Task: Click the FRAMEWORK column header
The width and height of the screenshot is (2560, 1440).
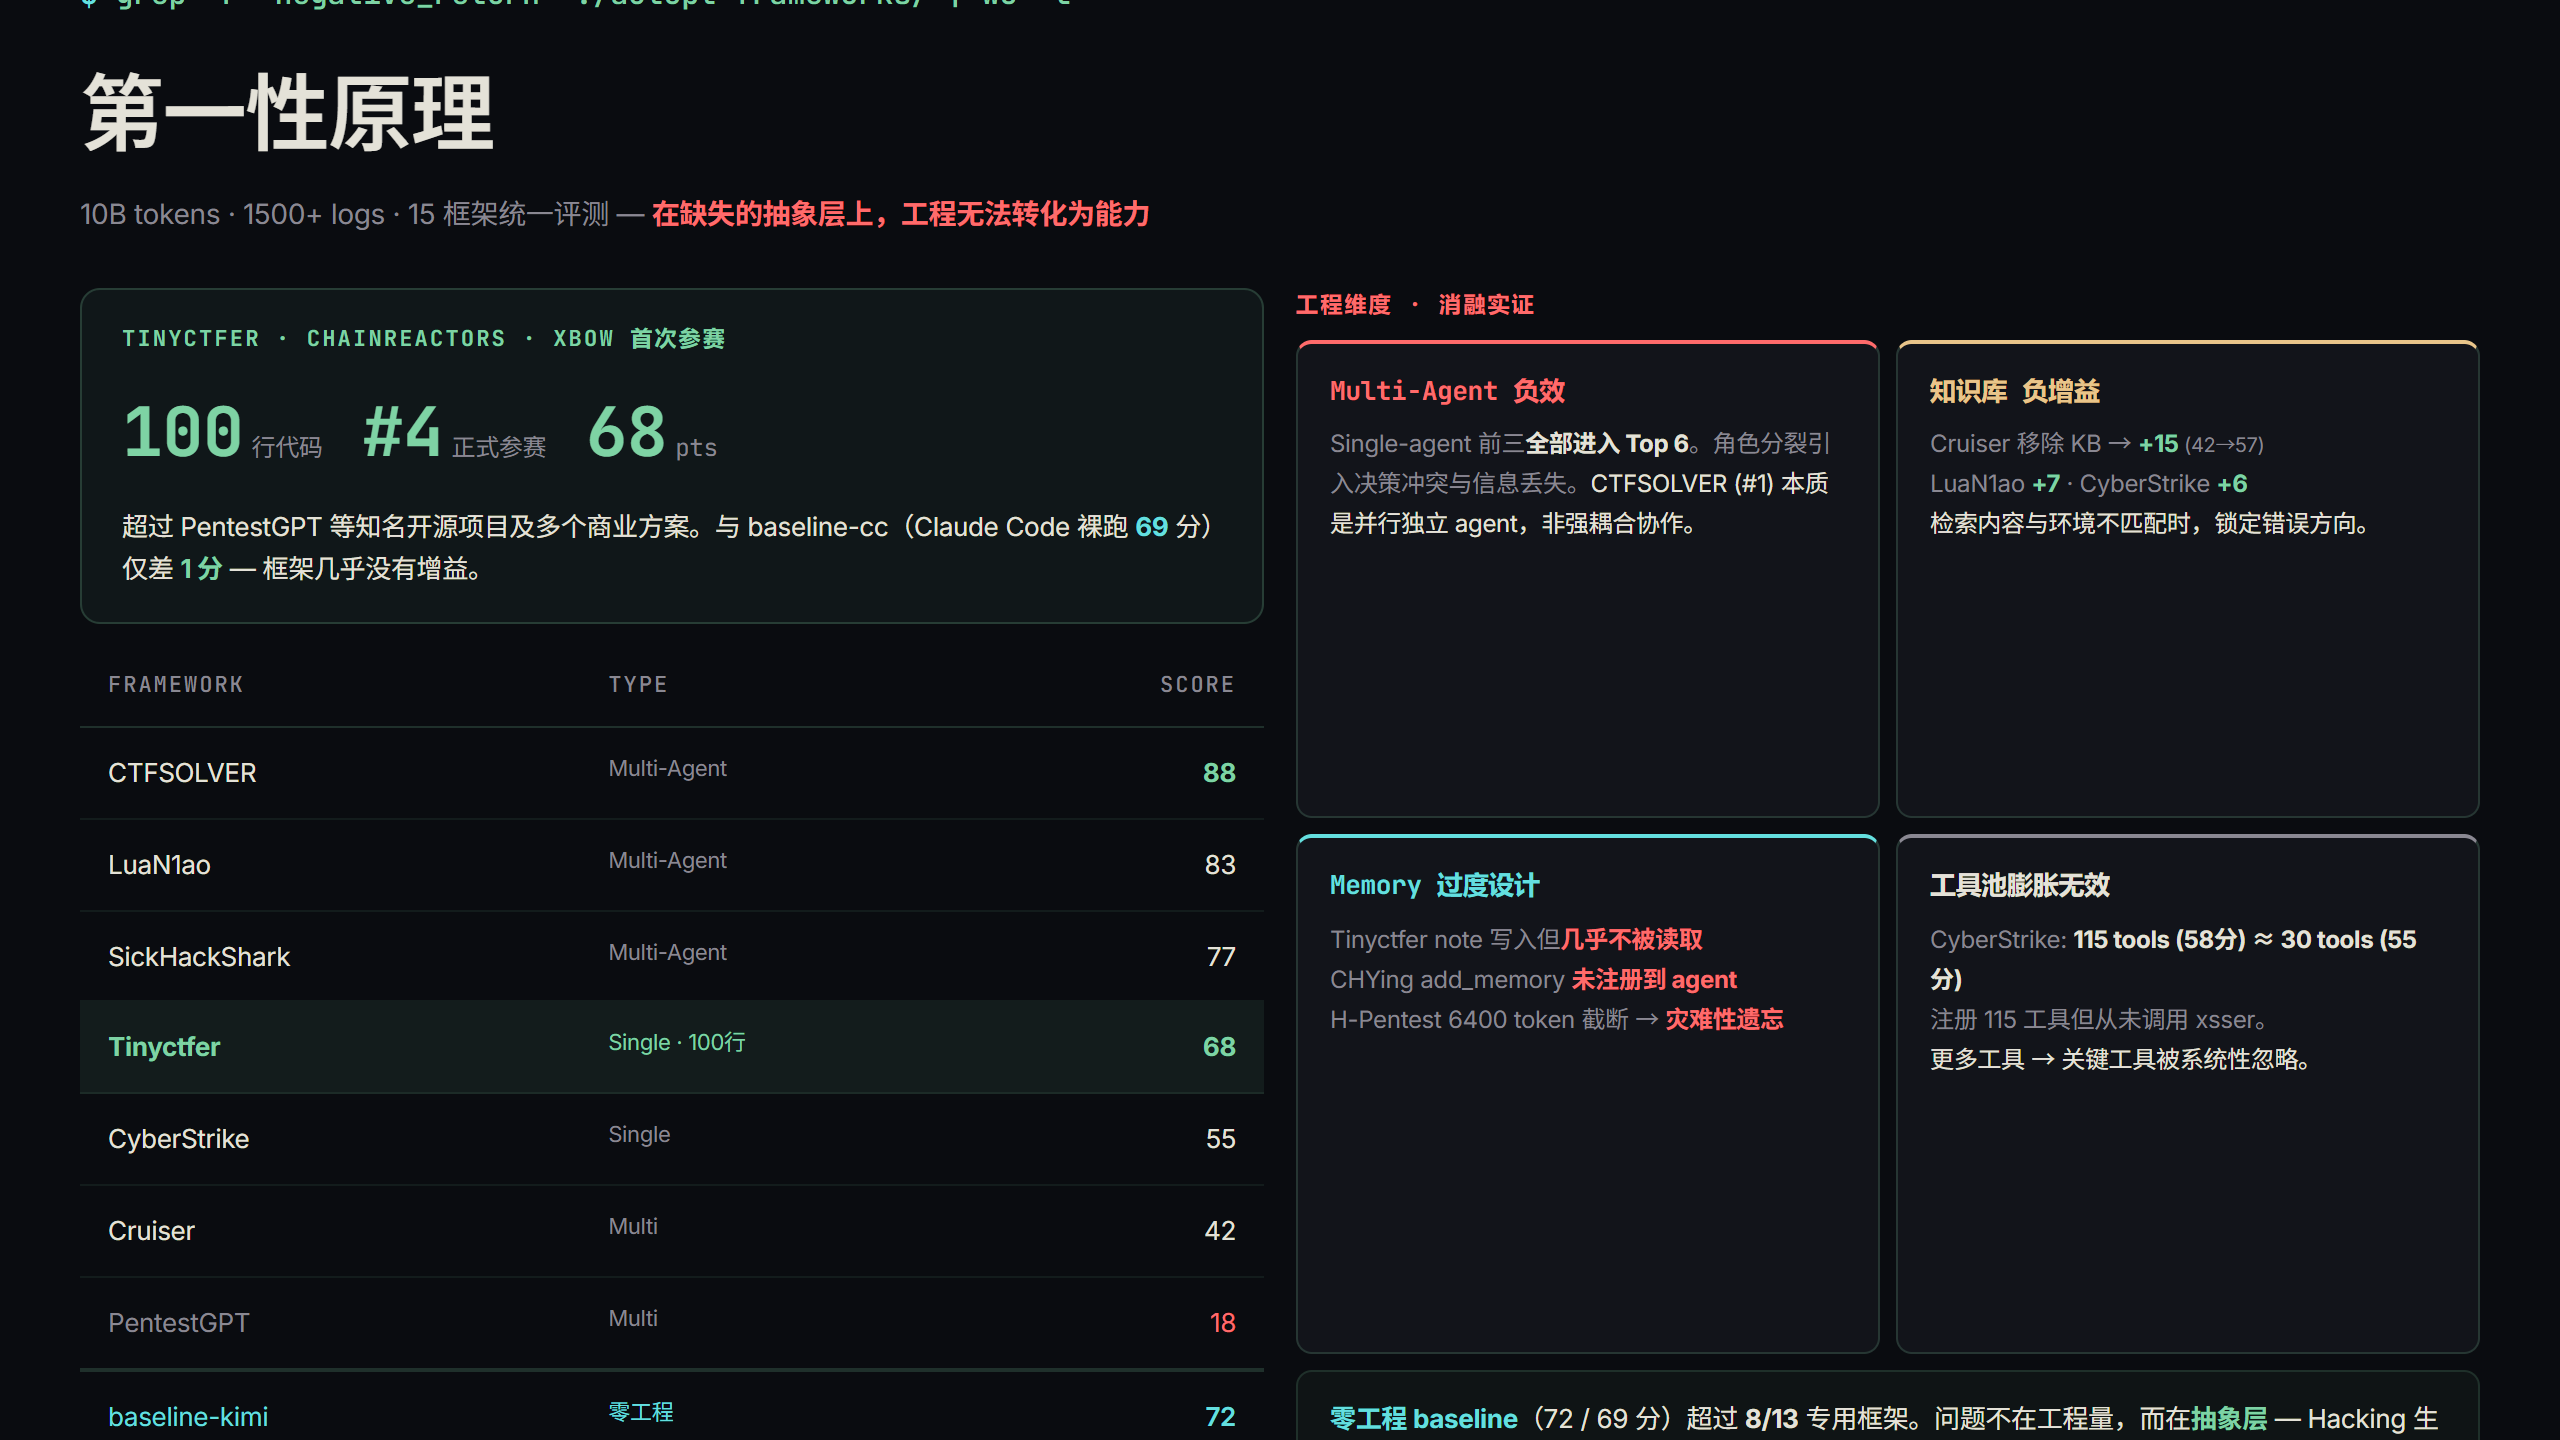Action: pyautogui.click(x=176, y=685)
